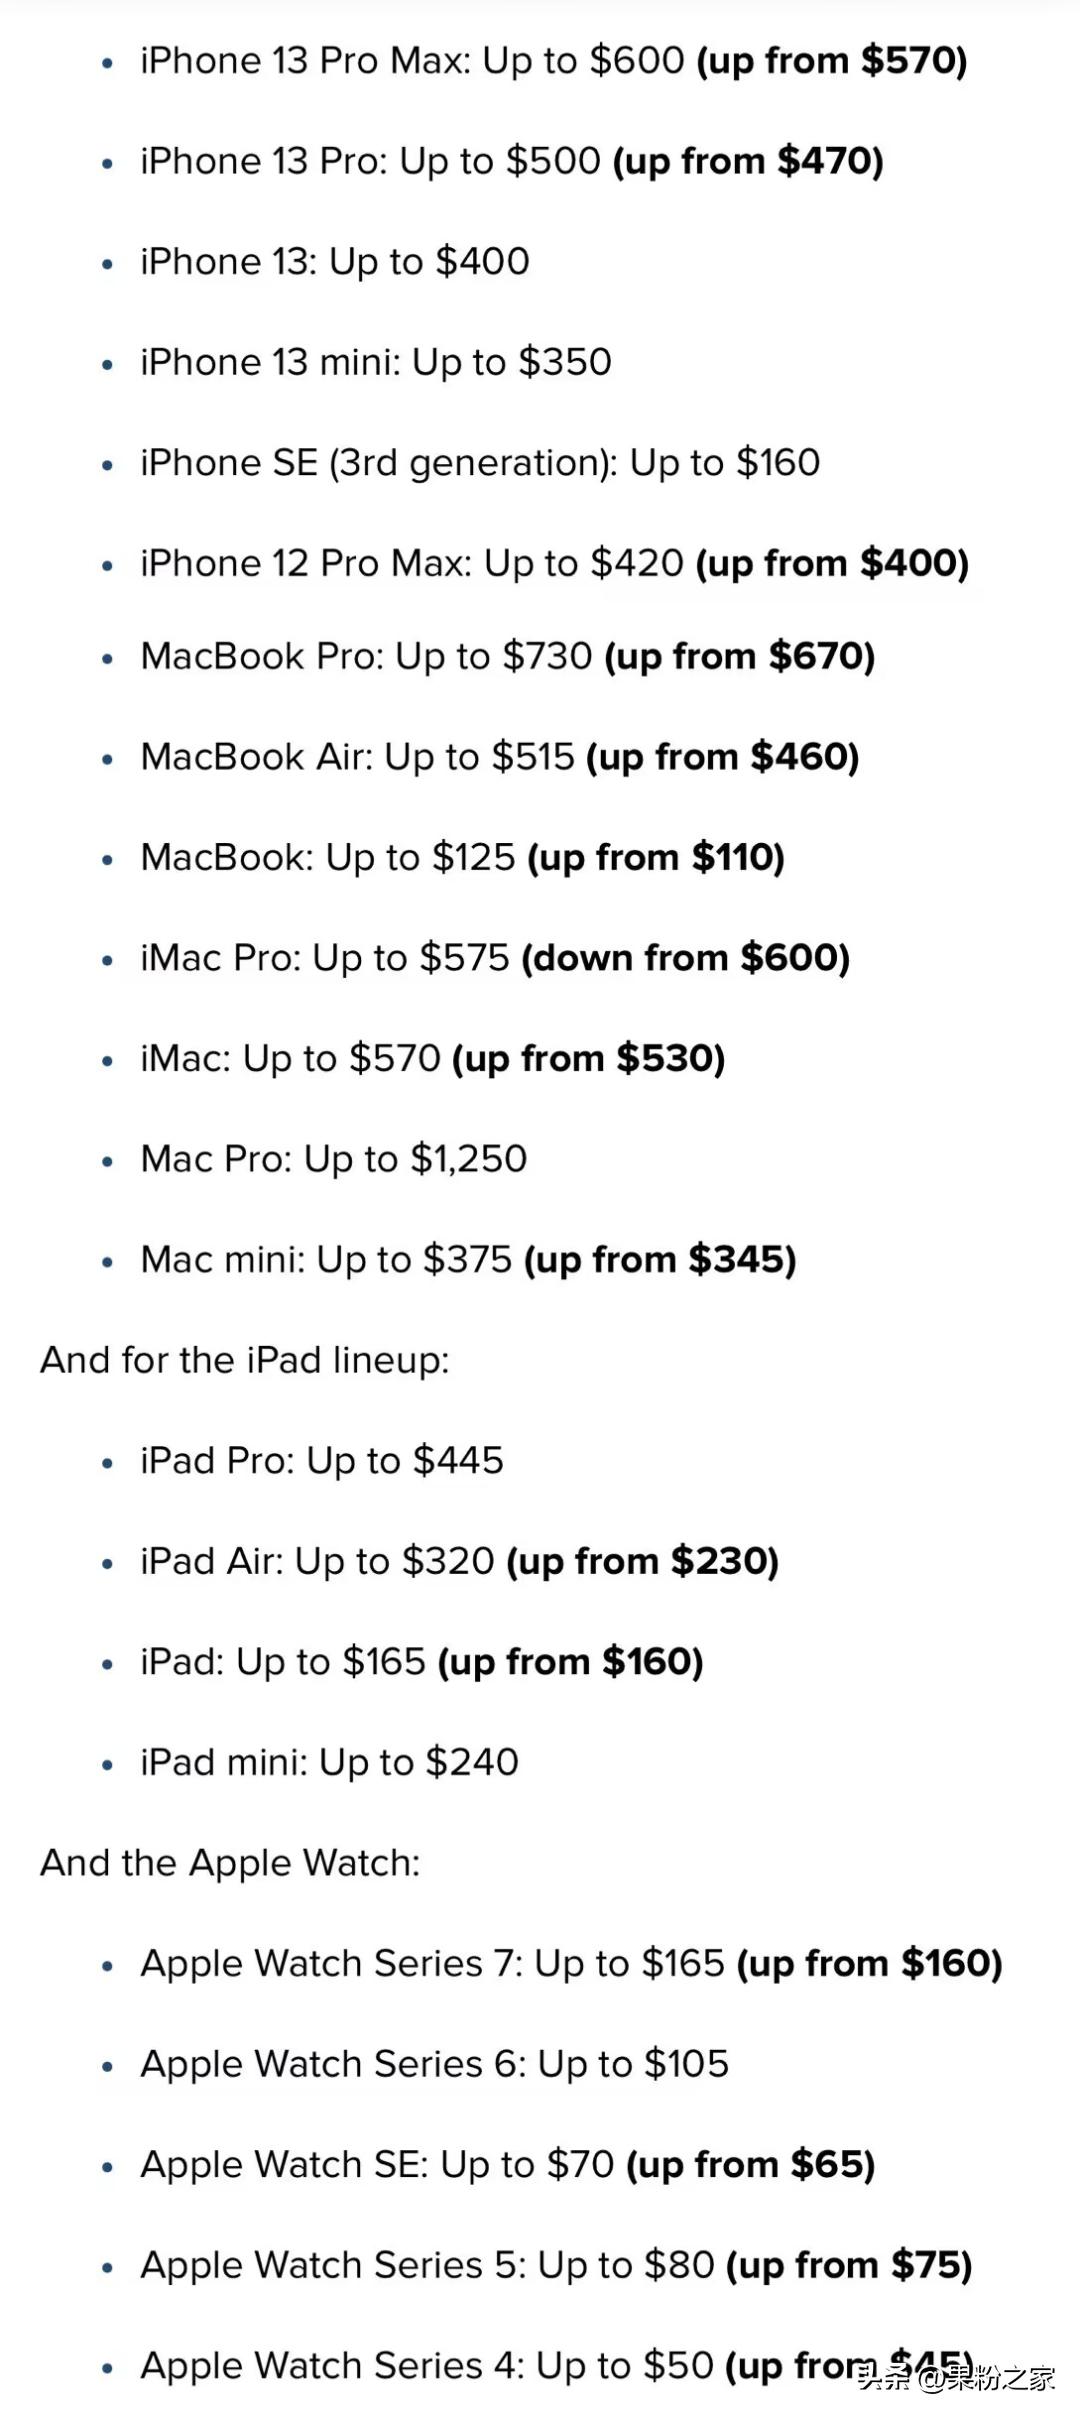Click the Apple Watch SE Up to $70 line
The width and height of the screenshot is (1080, 2416).
(507, 2164)
